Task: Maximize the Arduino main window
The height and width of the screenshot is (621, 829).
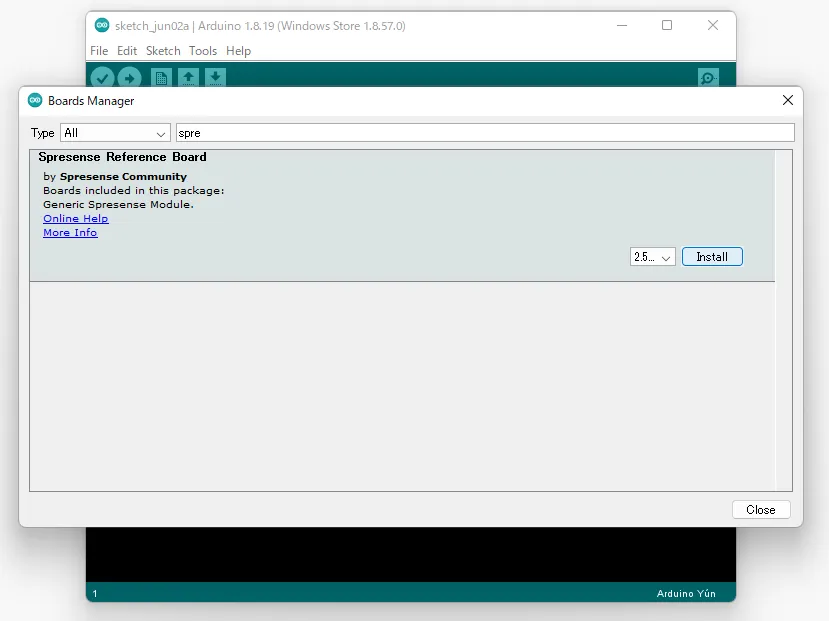Action: (667, 25)
